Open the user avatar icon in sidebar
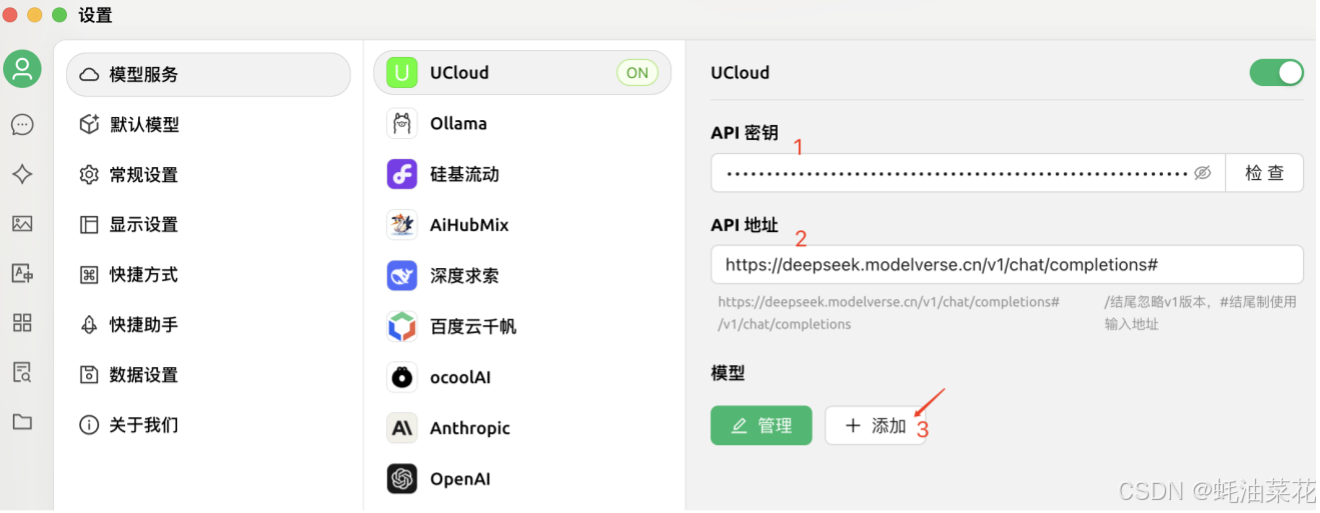Screen dimensions: 1320x513 pos(22,69)
